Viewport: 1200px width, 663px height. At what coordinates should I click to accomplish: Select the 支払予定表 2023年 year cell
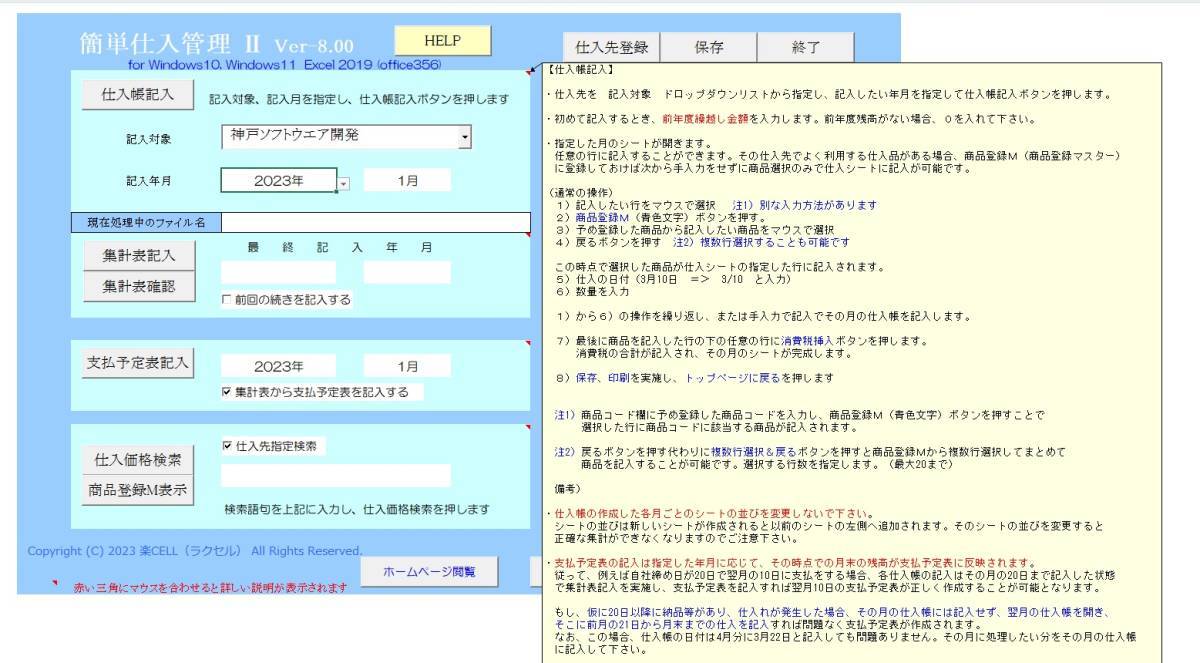(x=278, y=367)
